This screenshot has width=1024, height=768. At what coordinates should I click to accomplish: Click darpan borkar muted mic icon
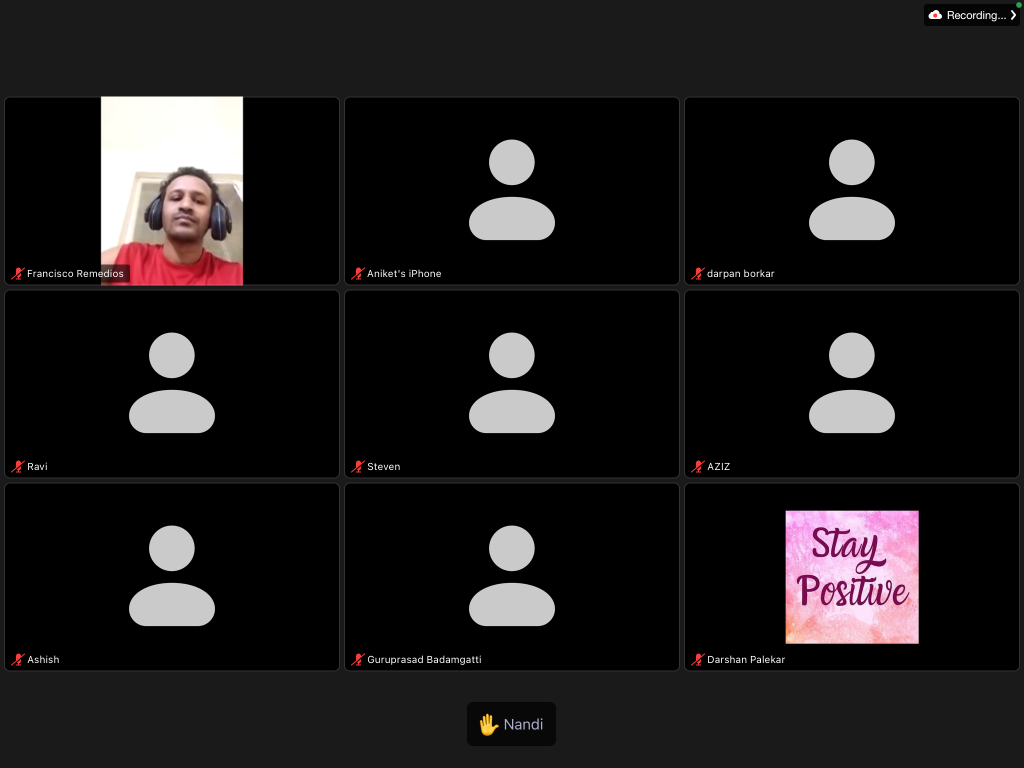point(698,274)
